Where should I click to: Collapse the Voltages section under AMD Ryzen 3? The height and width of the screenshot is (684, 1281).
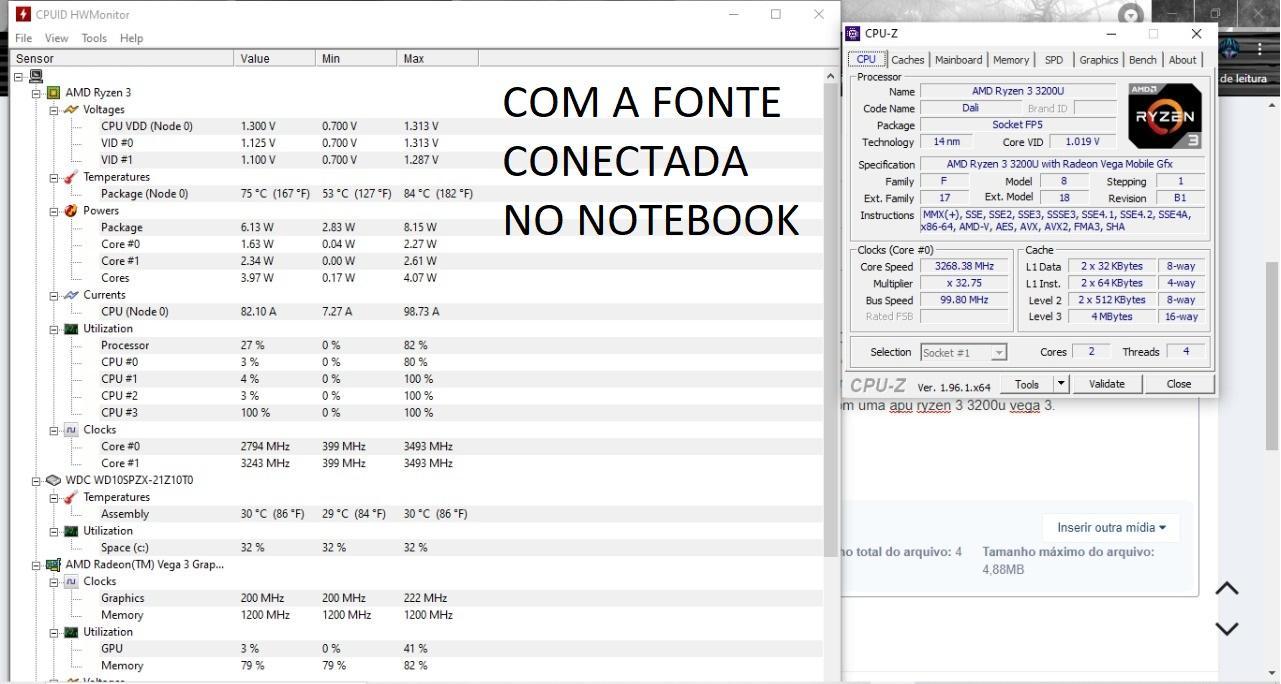54,110
